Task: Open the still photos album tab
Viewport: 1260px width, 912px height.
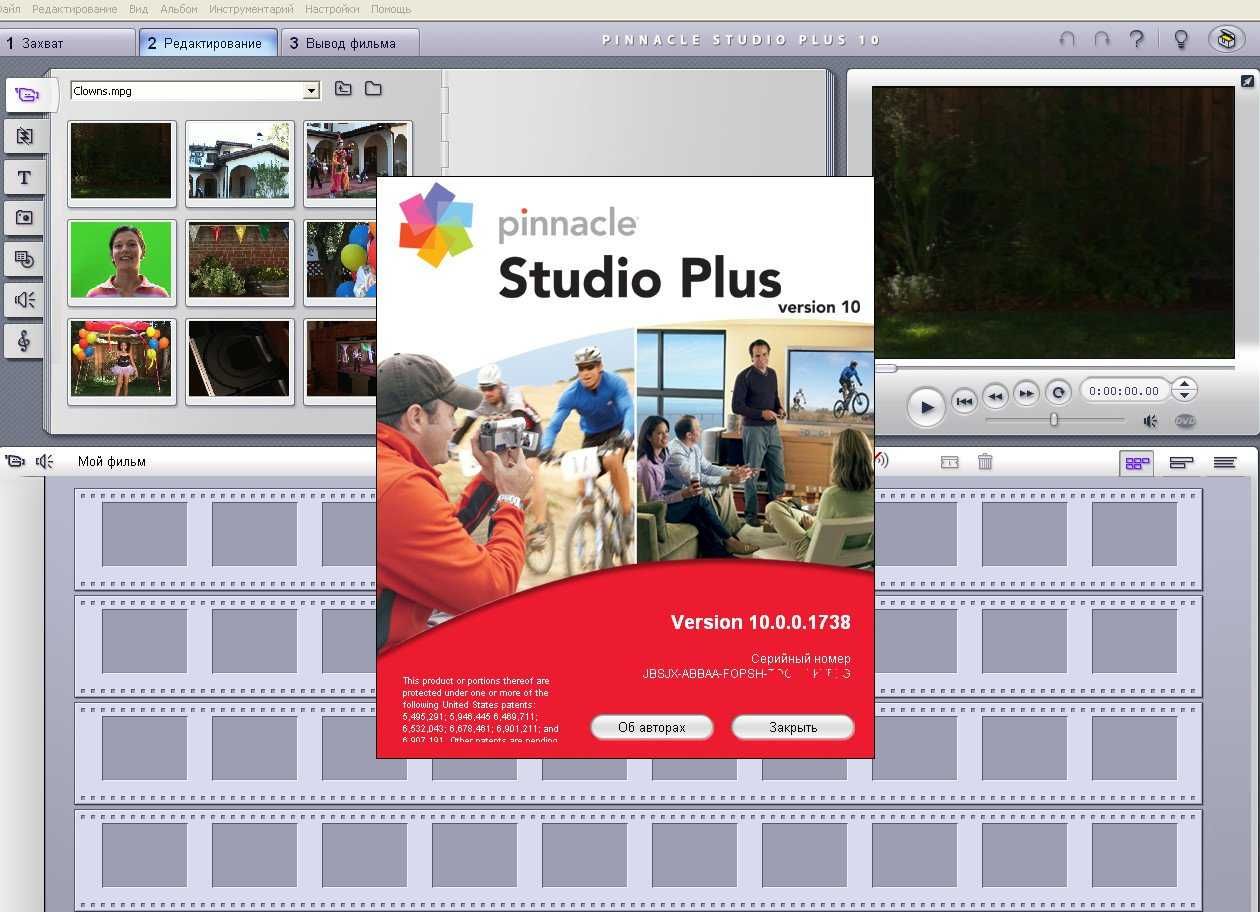Action: point(25,218)
